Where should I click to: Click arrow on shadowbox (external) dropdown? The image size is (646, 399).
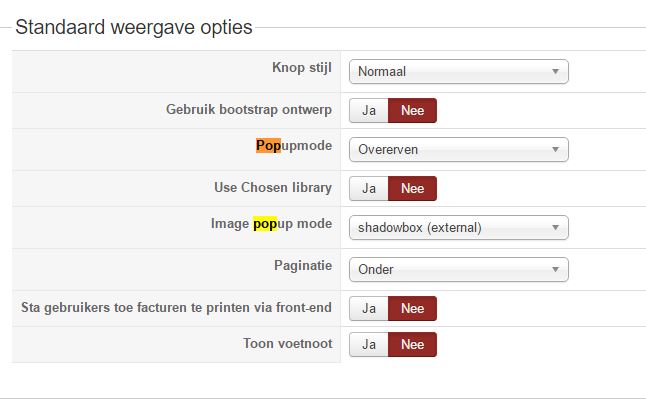[x=555, y=228]
